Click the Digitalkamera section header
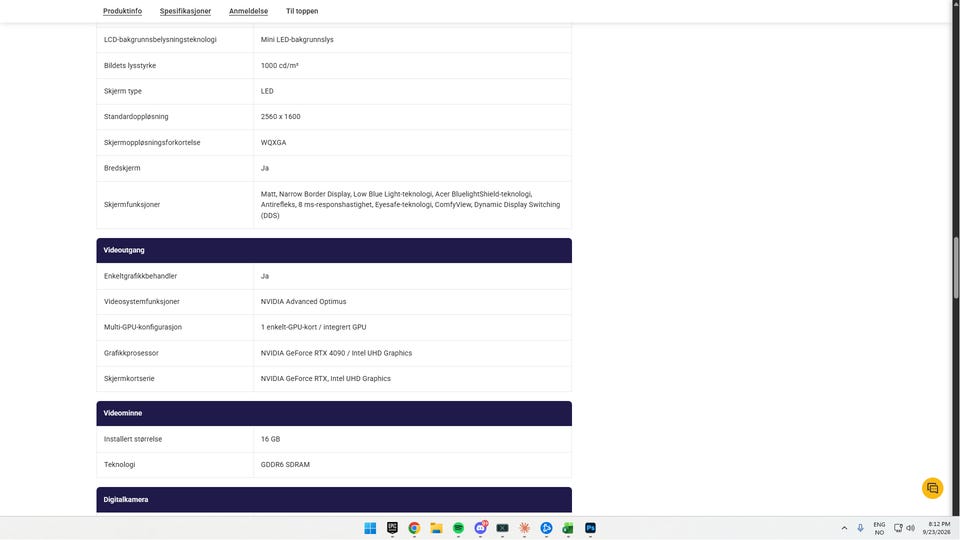Viewport: 960px width, 540px height. tap(334, 500)
